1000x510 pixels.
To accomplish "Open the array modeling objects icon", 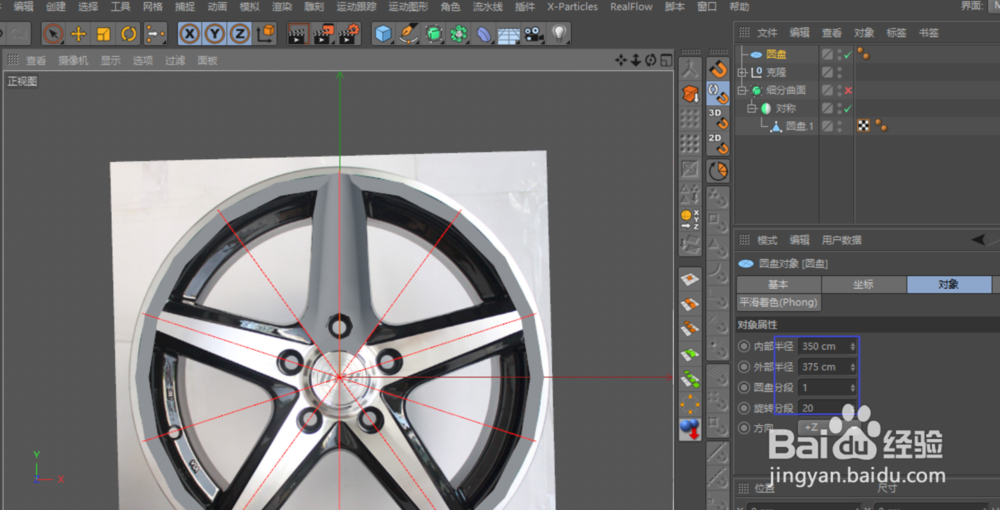I will [459, 34].
